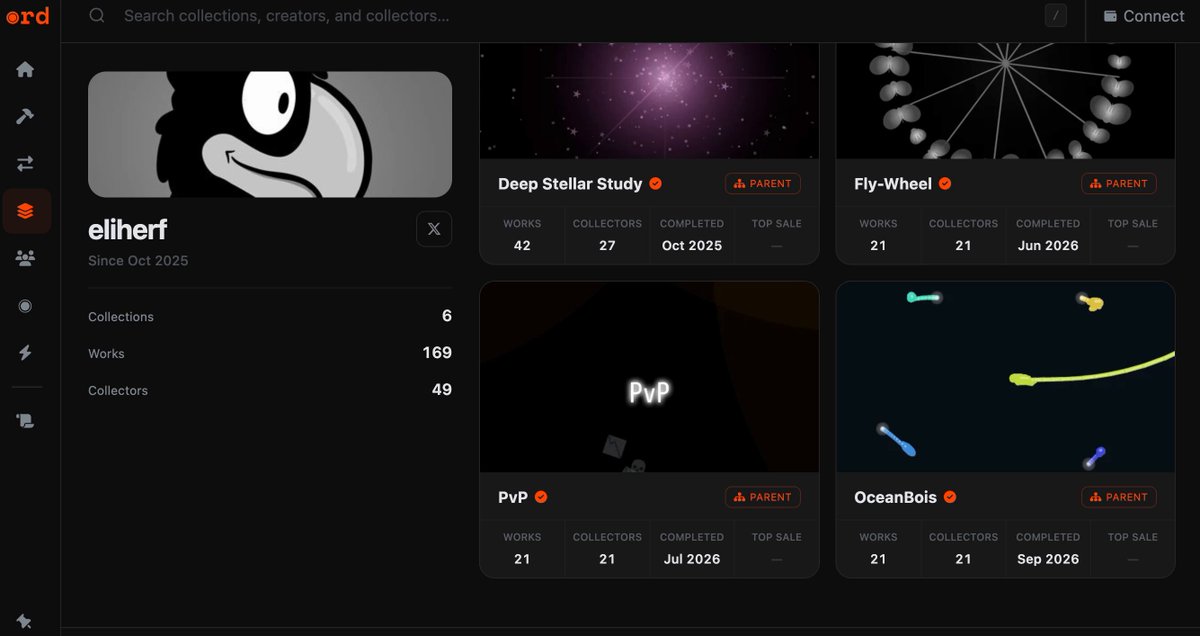The width and height of the screenshot is (1200, 636).
Task: Open the Deep Stellar Study collection title
Action: [x=570, y=184]
